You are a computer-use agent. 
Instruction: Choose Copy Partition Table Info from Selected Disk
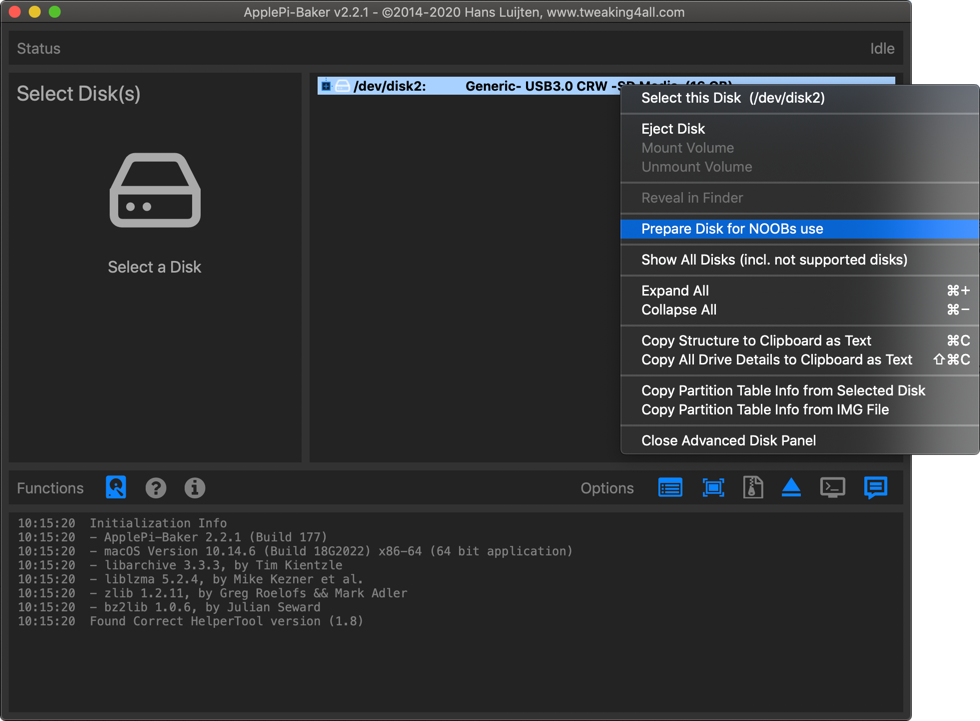(x=799, y=390)
